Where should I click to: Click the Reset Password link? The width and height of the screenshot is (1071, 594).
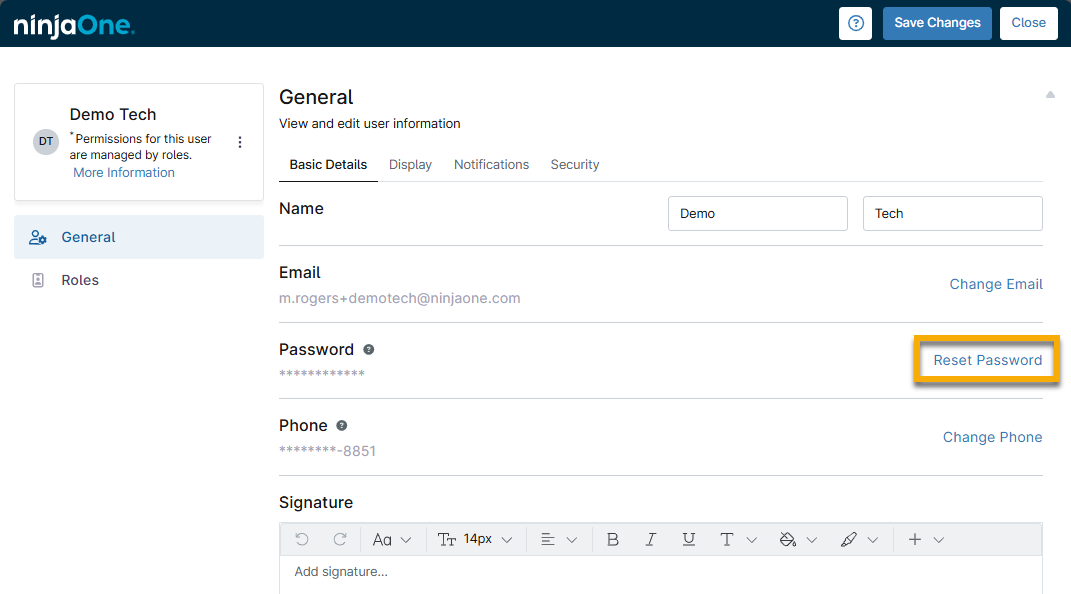(987, 360)
